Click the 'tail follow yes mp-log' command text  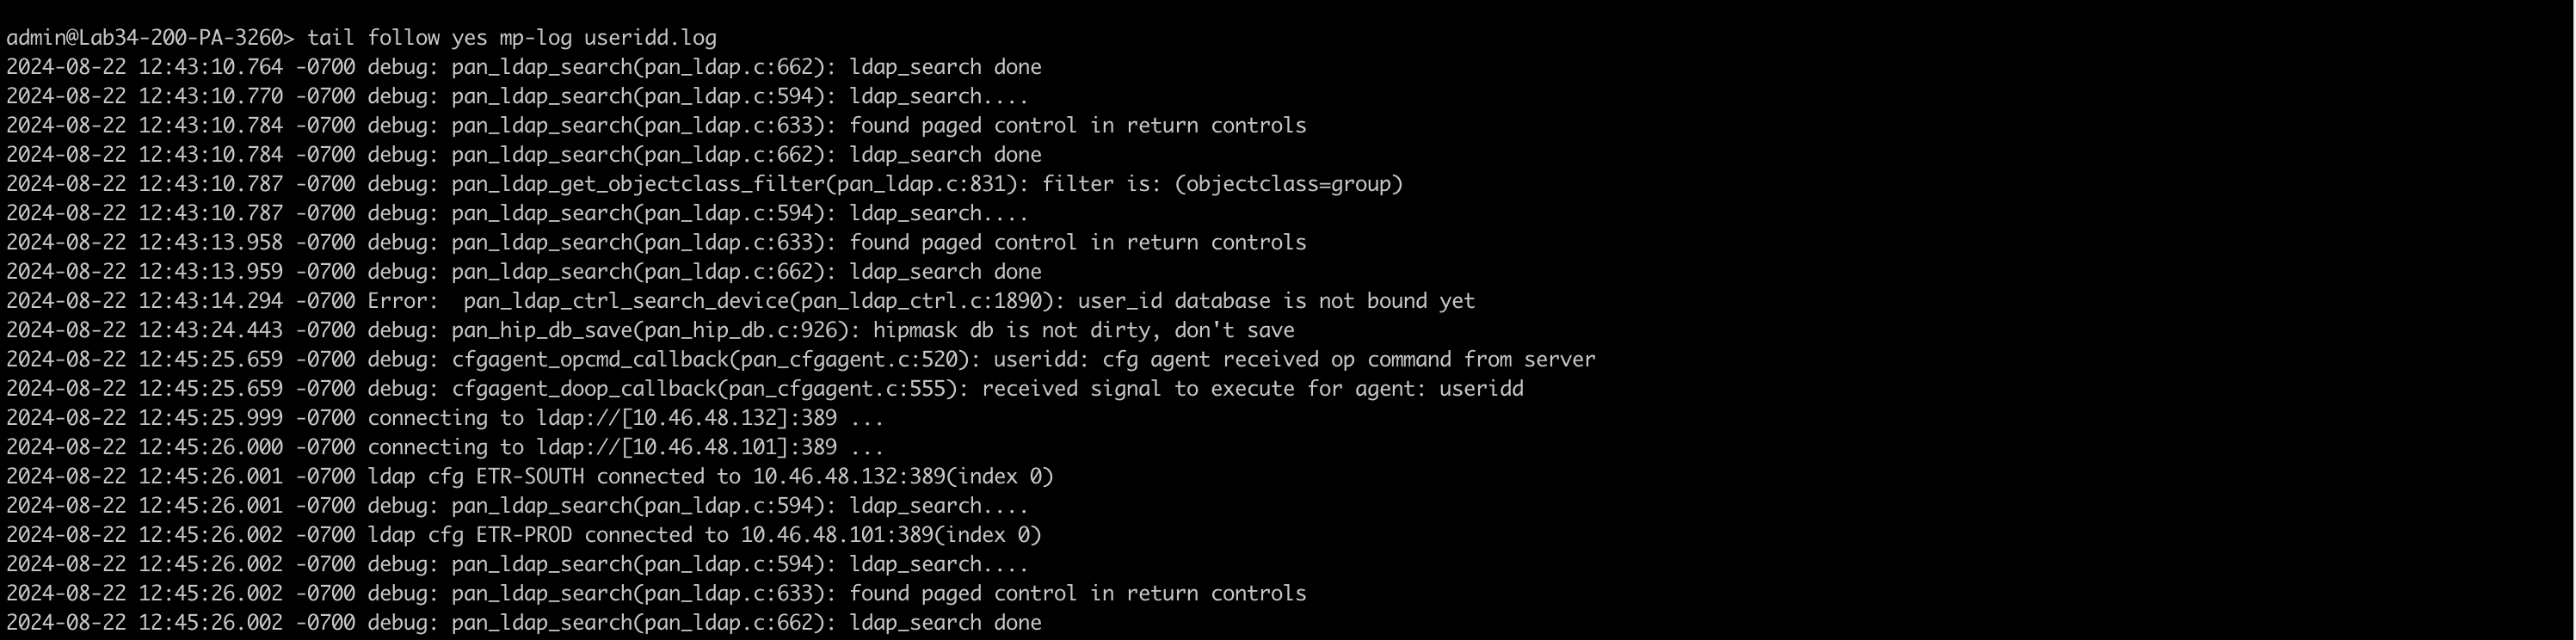[x=439, y=38]
